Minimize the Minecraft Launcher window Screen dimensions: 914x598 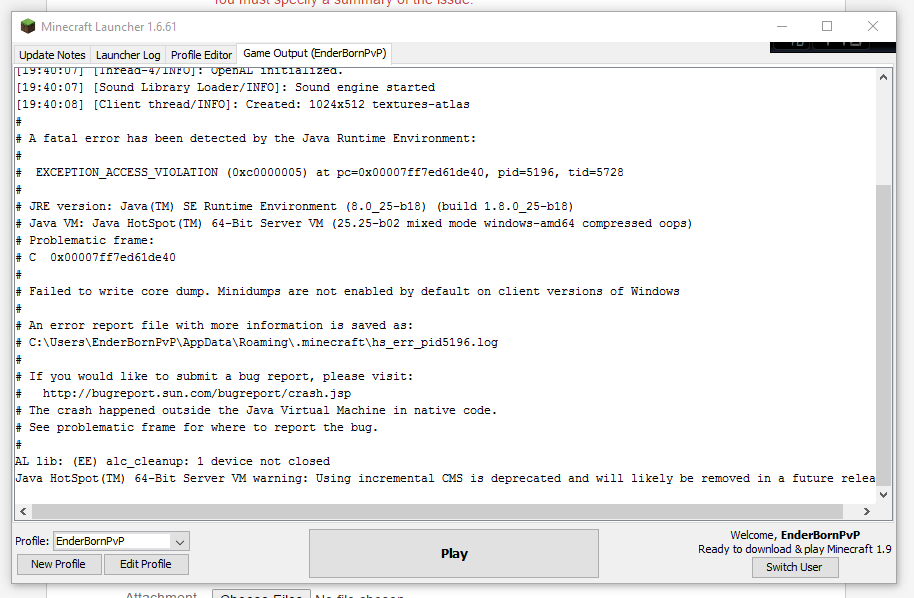coord(782,26)
